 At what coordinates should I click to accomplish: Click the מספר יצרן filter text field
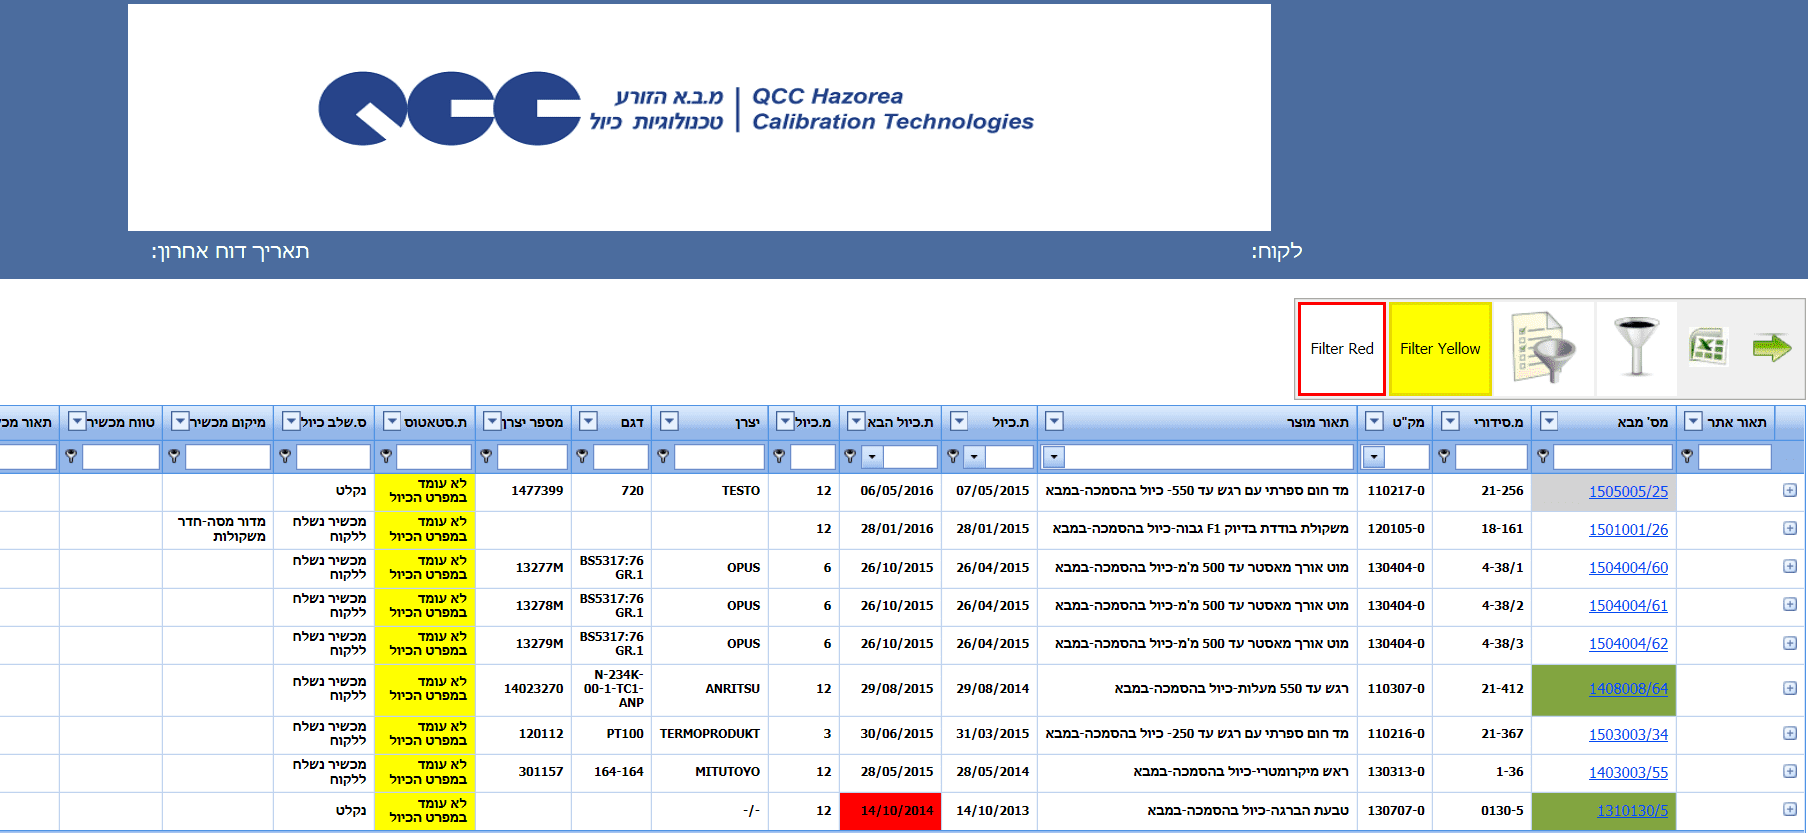pos(532,458)
